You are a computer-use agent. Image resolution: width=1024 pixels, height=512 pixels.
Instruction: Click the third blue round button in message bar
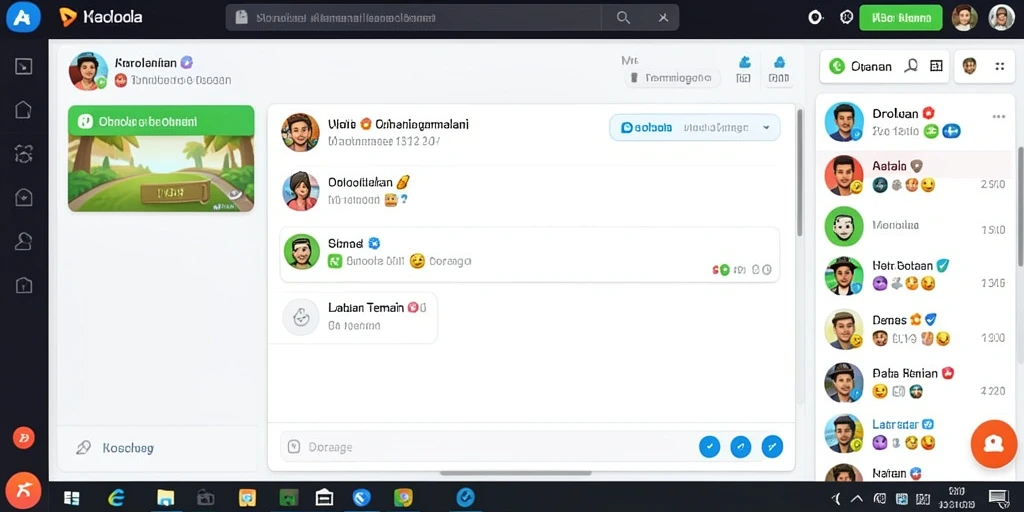[772, 447]
